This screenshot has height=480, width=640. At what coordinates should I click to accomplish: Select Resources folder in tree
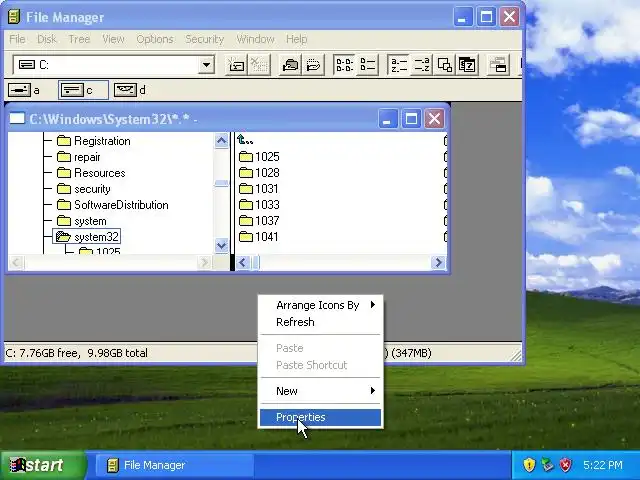(x=91, y=173)
